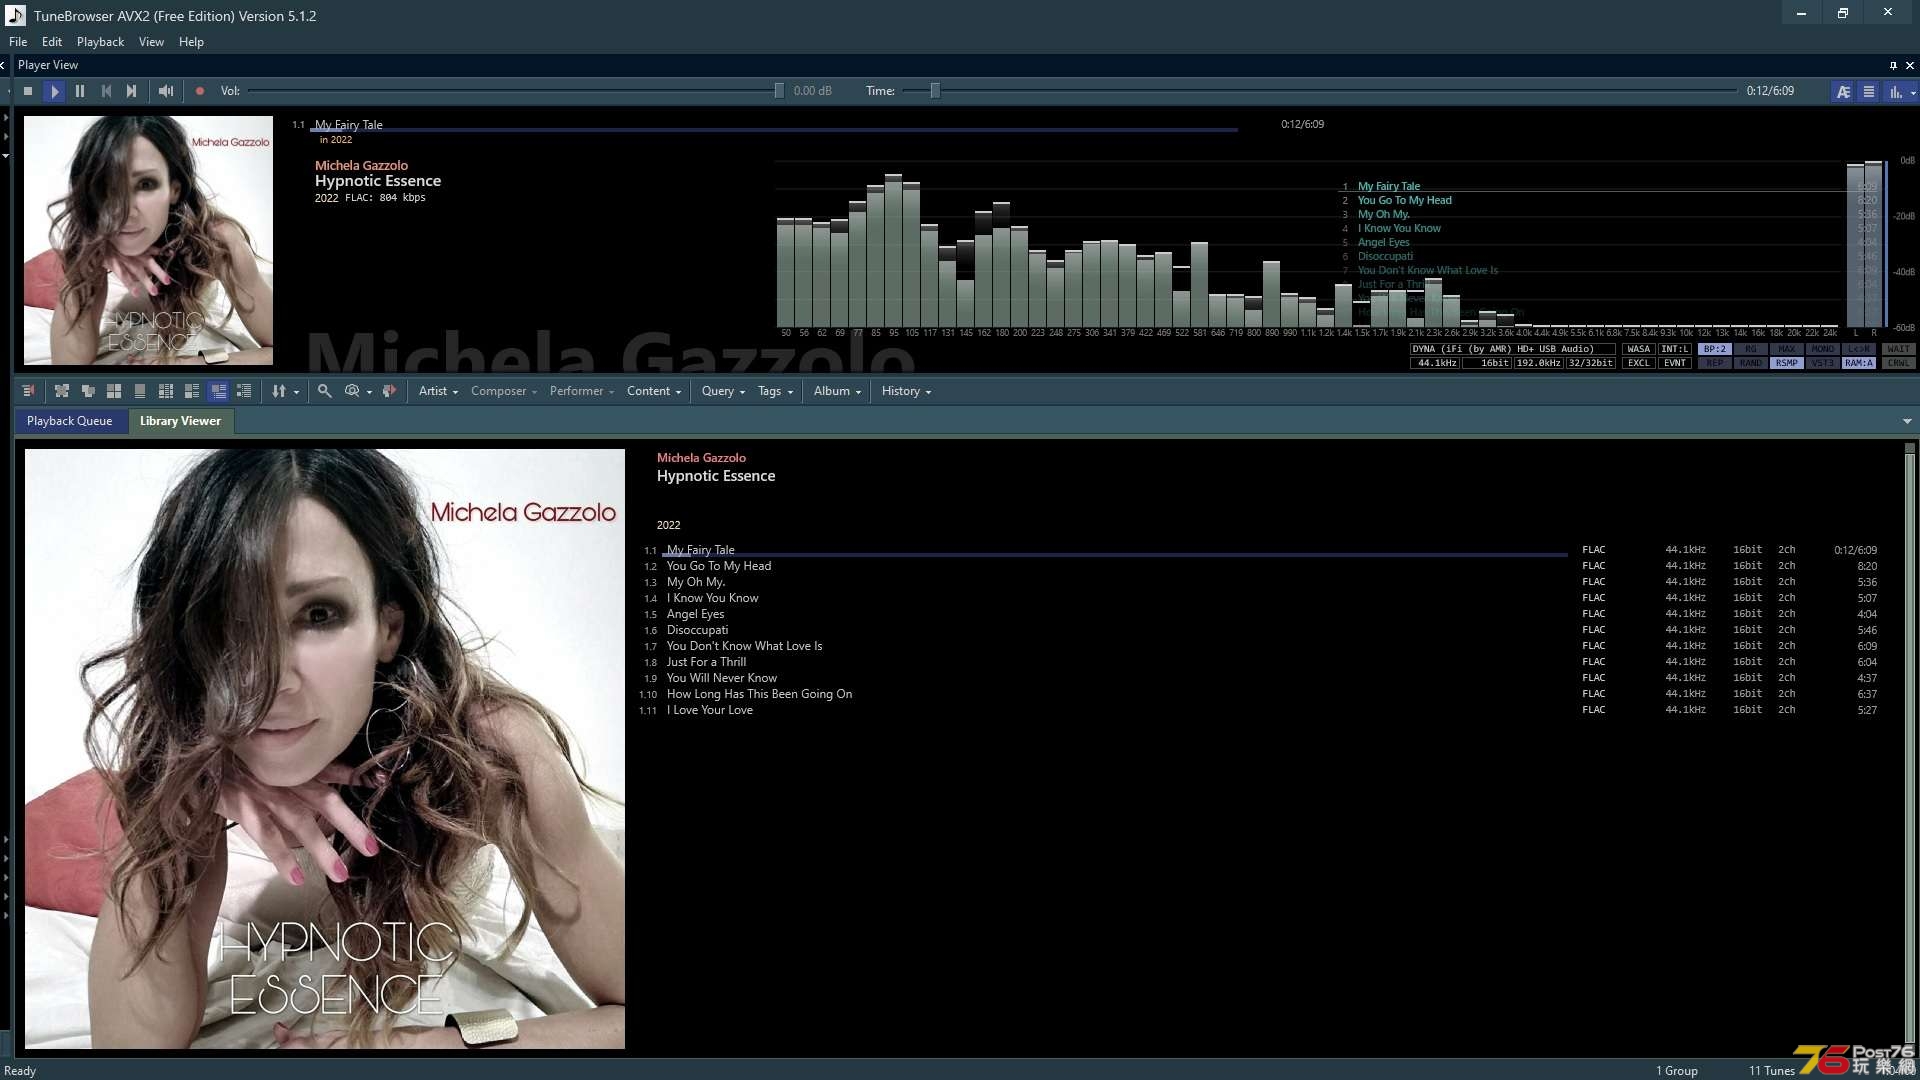The width and height of the screenshot is (1920, 1080).
Task: Mute audio with the speaker icon
Action: [166, 91]
